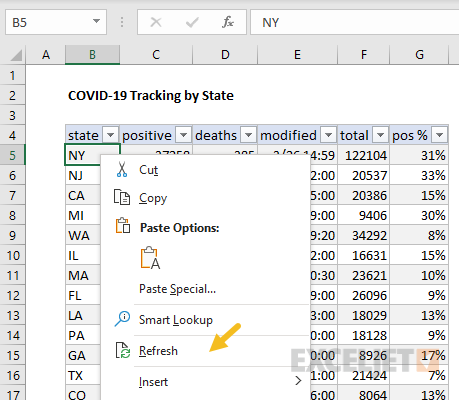
Task: Select column D header
Action: (225, 55)
